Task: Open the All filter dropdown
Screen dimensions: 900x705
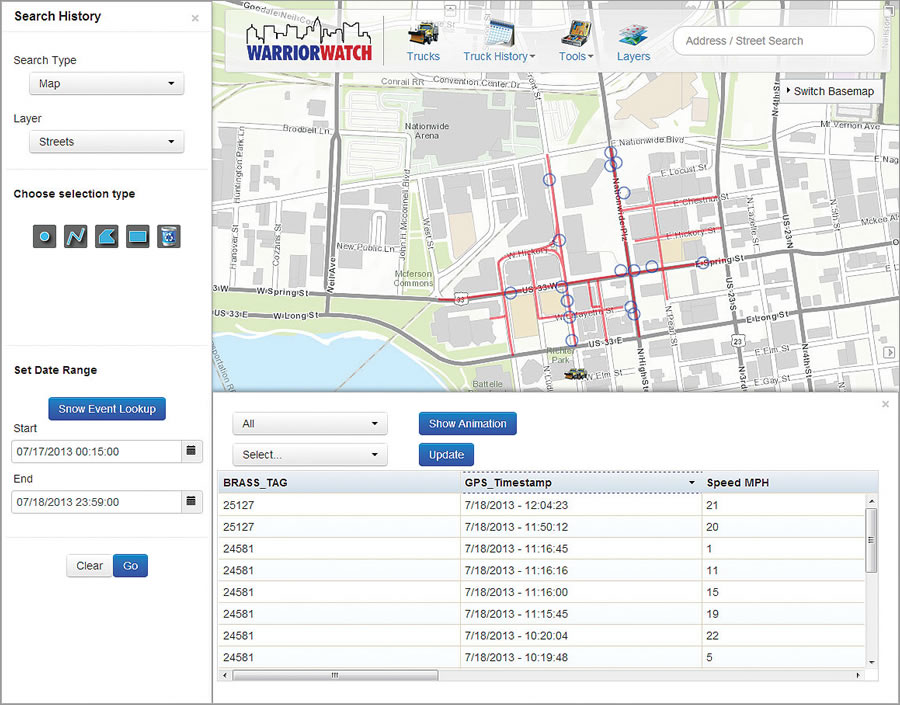Action: [x=309, y=423]
